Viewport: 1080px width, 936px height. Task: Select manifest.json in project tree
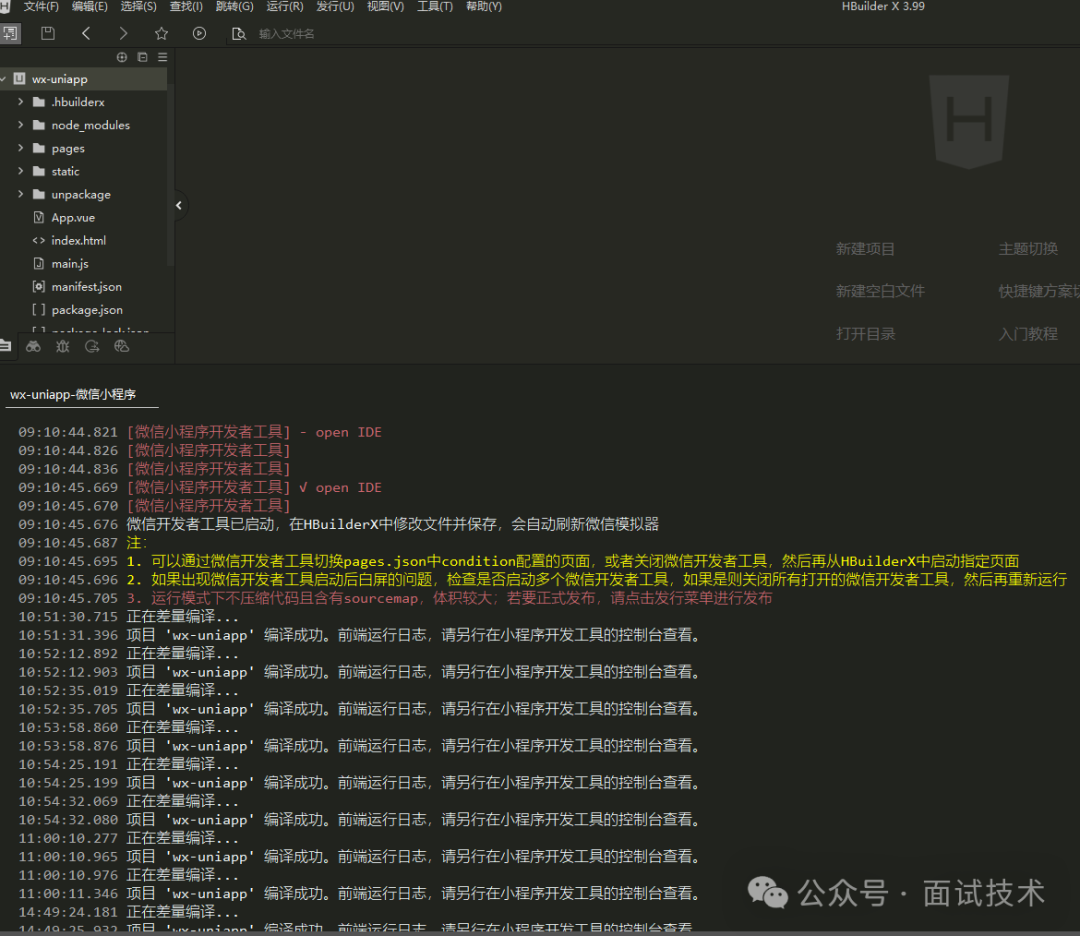coord(86,287)
